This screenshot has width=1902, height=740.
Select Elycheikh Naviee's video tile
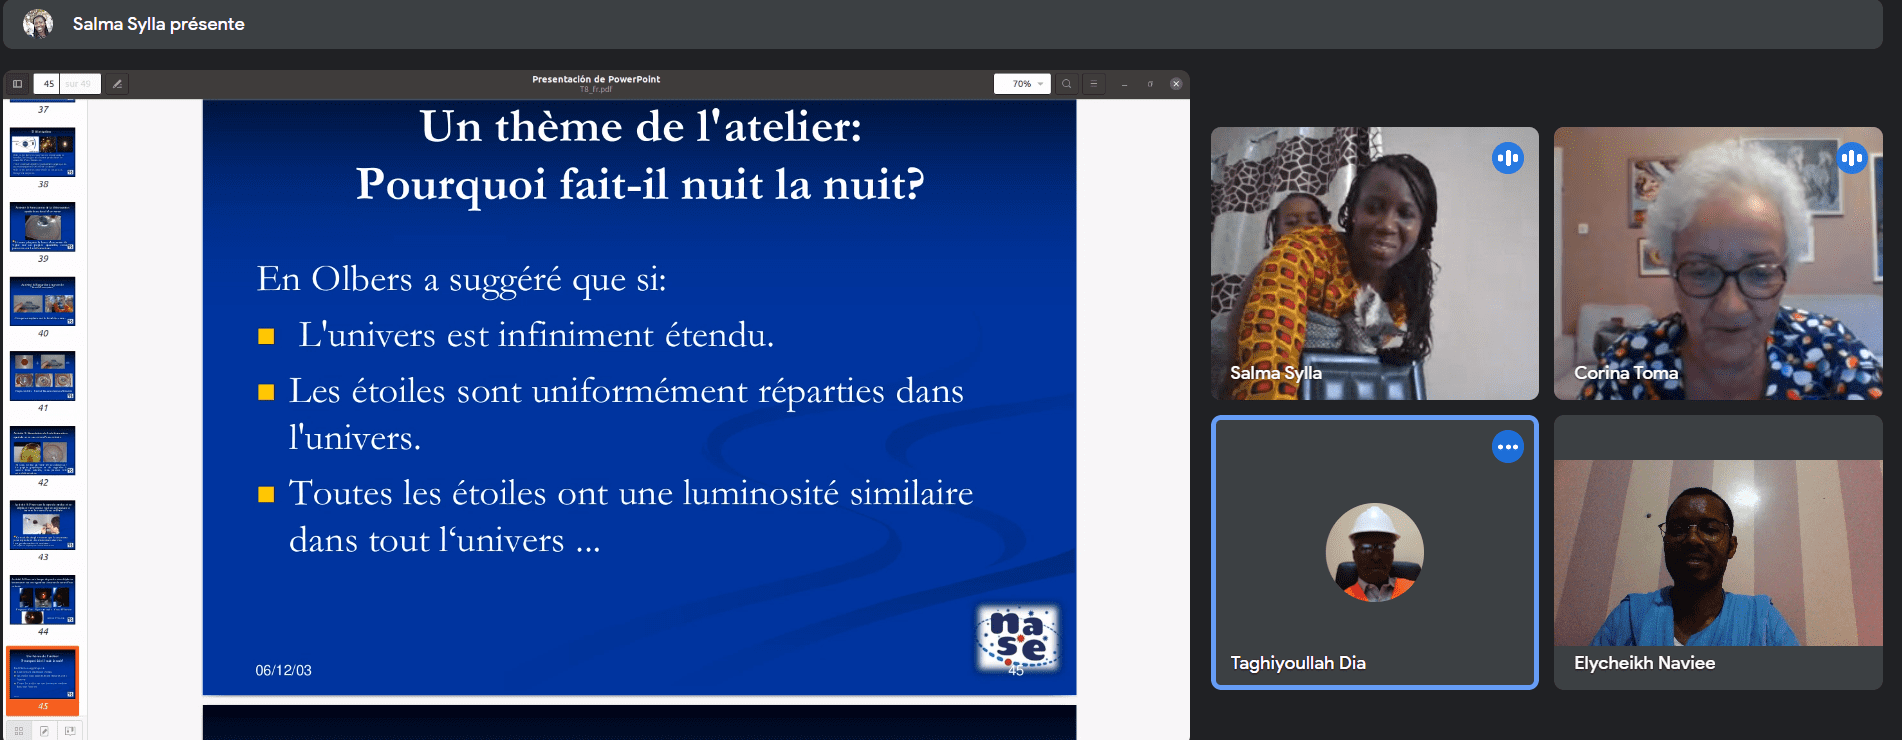(1718, 553)
